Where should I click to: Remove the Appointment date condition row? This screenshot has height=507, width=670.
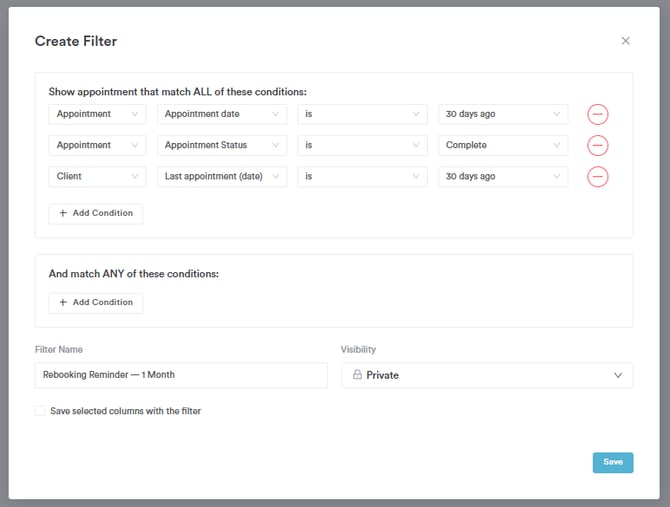(597, 114)
